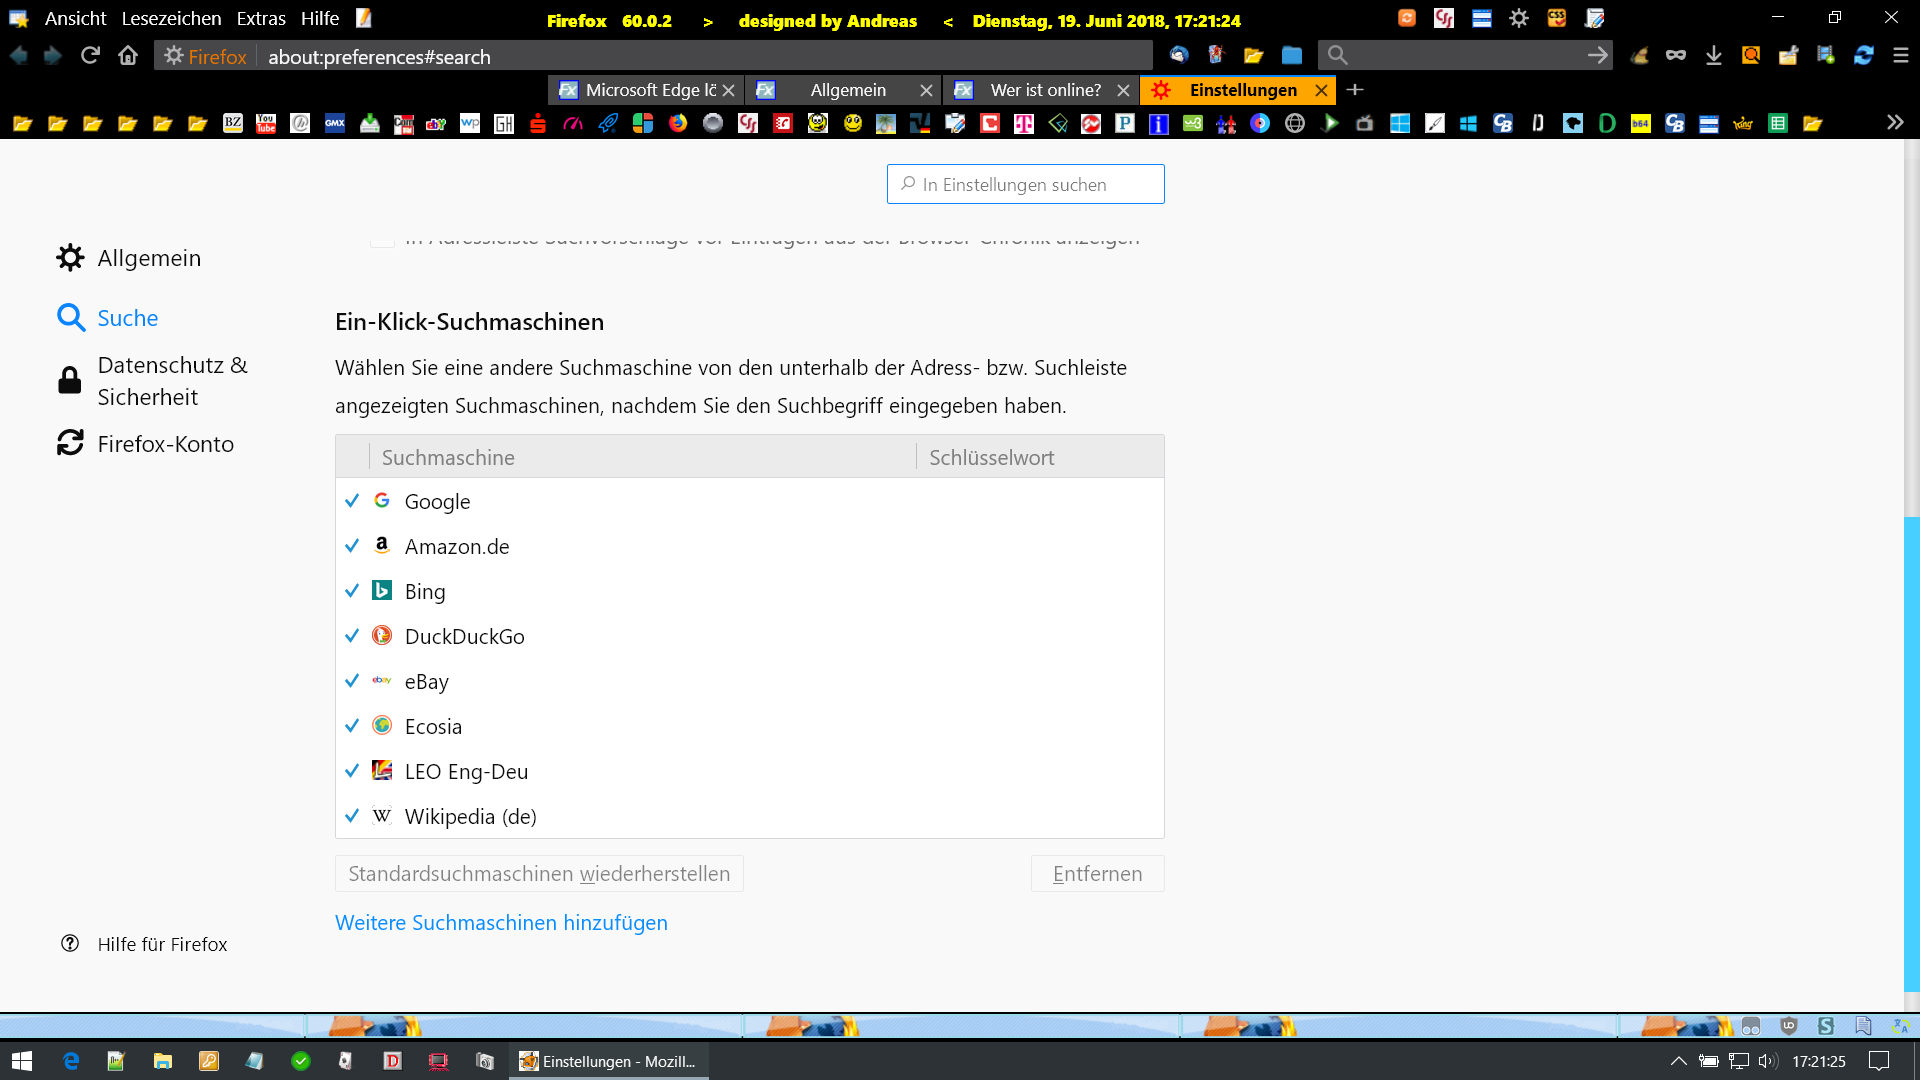
Task: Uncheck the Google search engine
Action: pyautogui.click(x=352, y=501)
